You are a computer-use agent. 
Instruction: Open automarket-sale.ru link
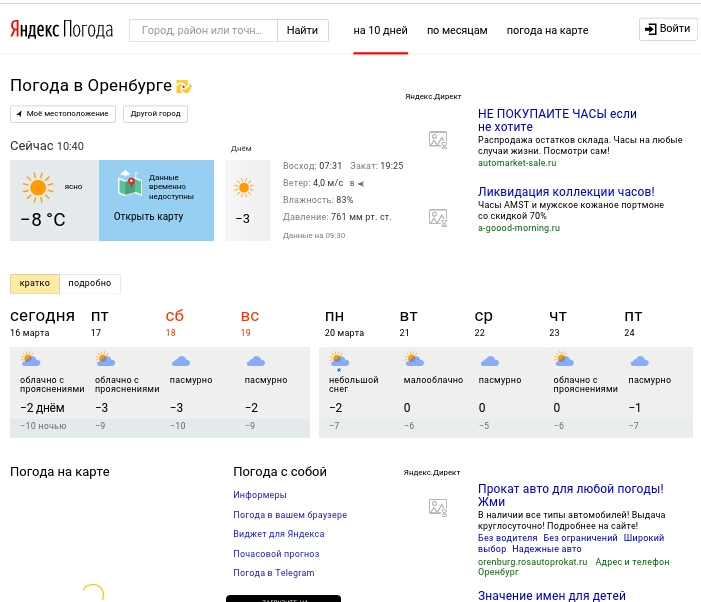(x=517, y=163)
